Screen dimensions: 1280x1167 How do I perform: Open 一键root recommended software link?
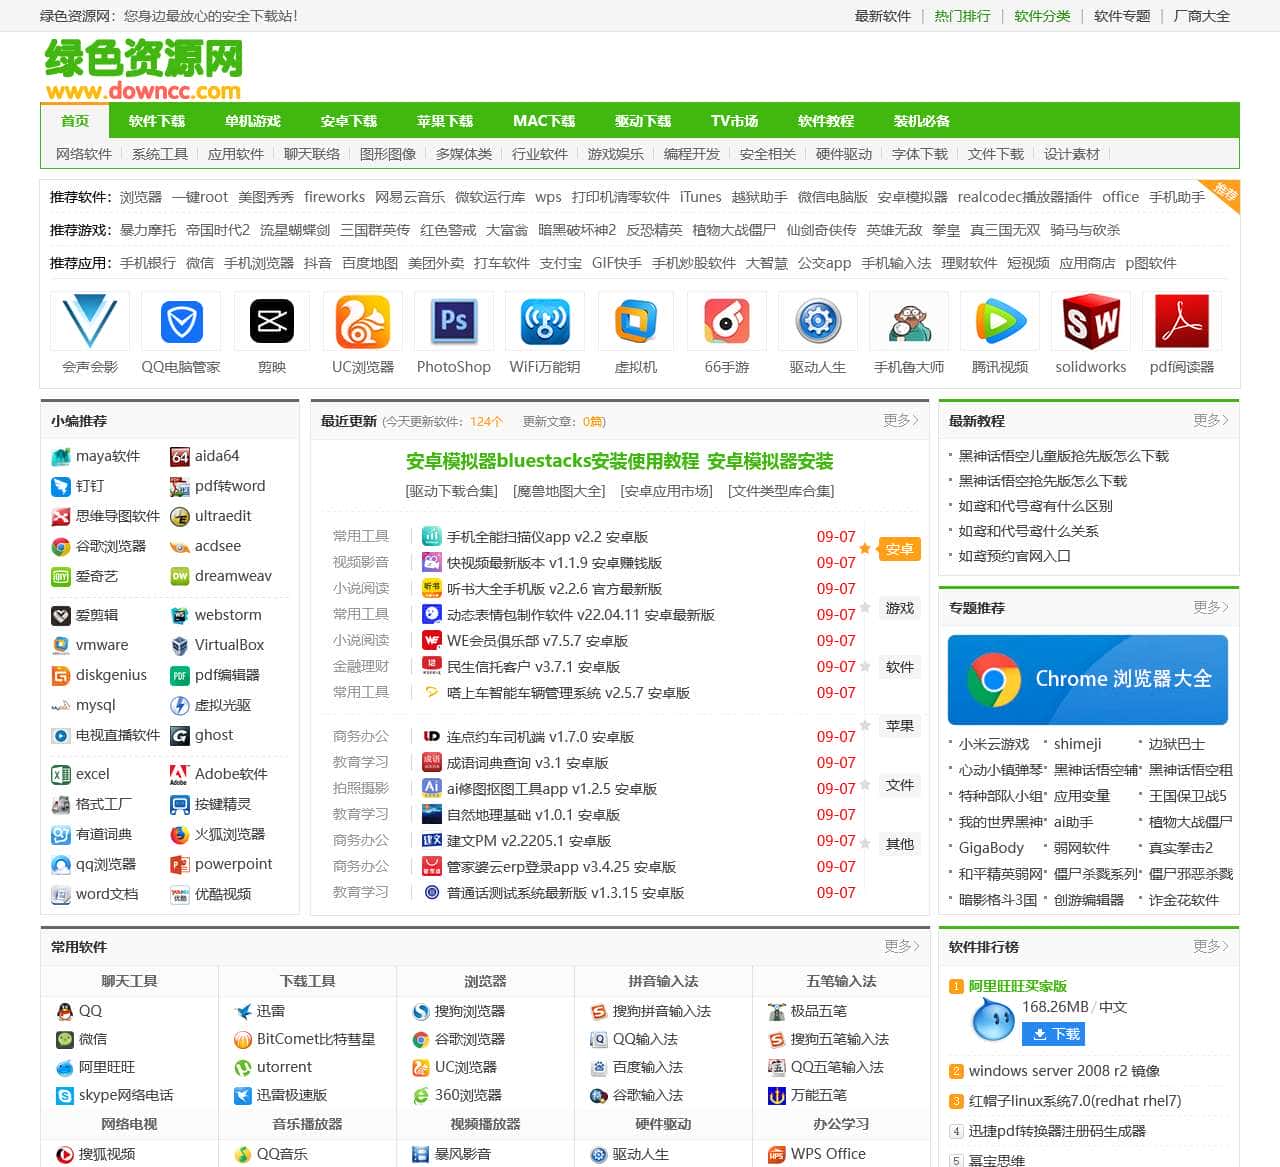point(200,197)
